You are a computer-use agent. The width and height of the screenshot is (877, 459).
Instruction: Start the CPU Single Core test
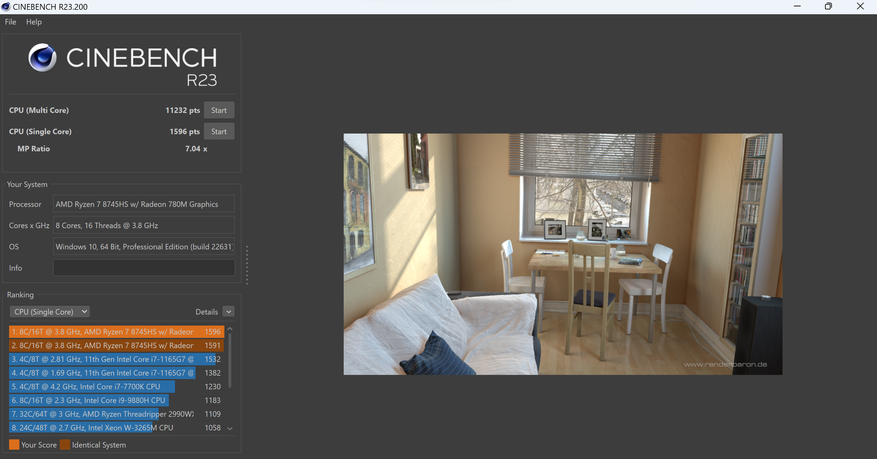coord(219,131)
